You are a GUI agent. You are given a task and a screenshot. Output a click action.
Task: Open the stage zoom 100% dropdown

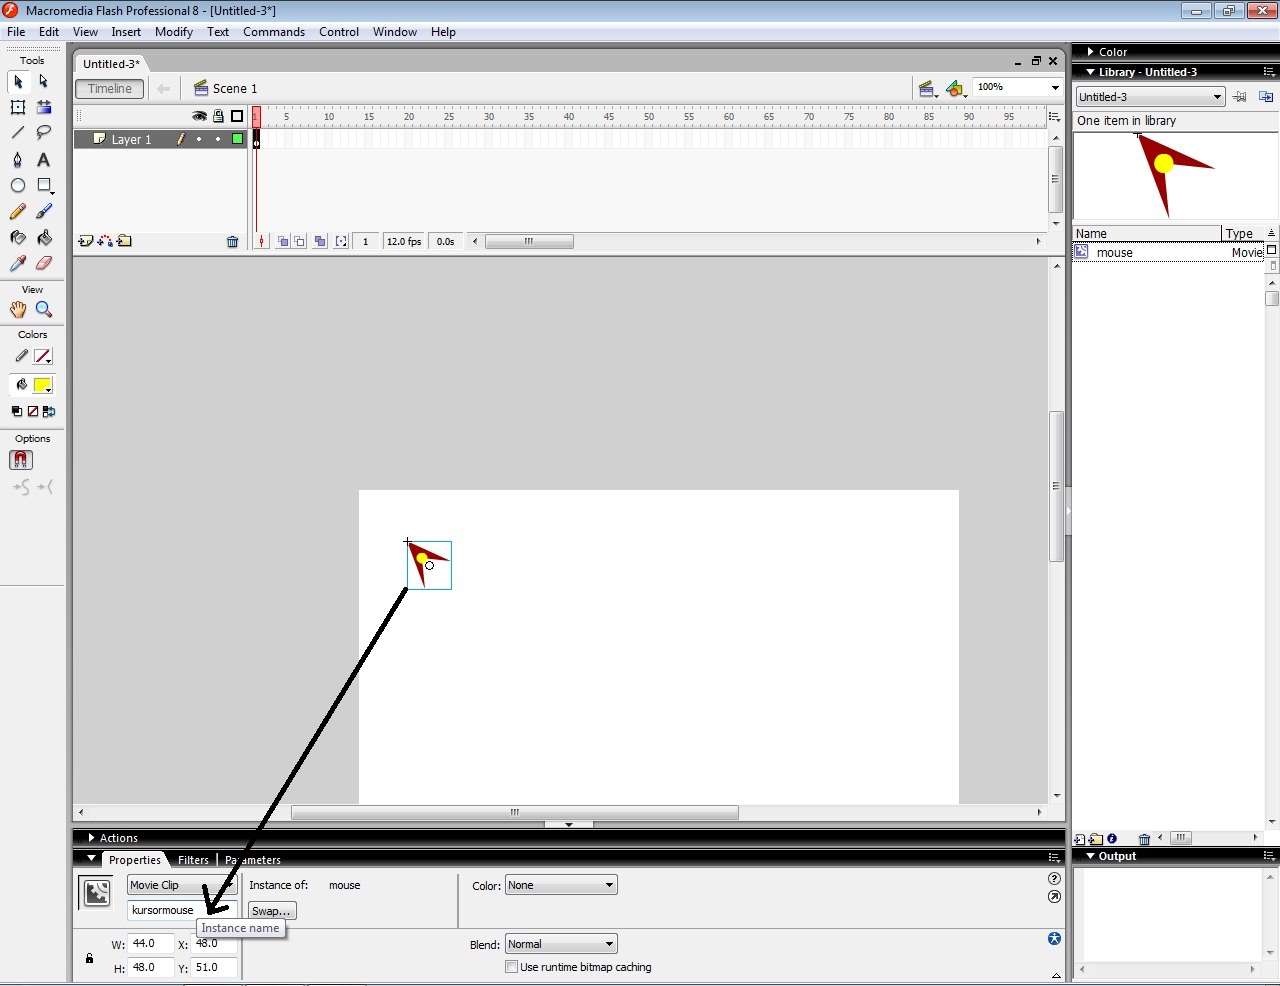tap(1054, 88)
